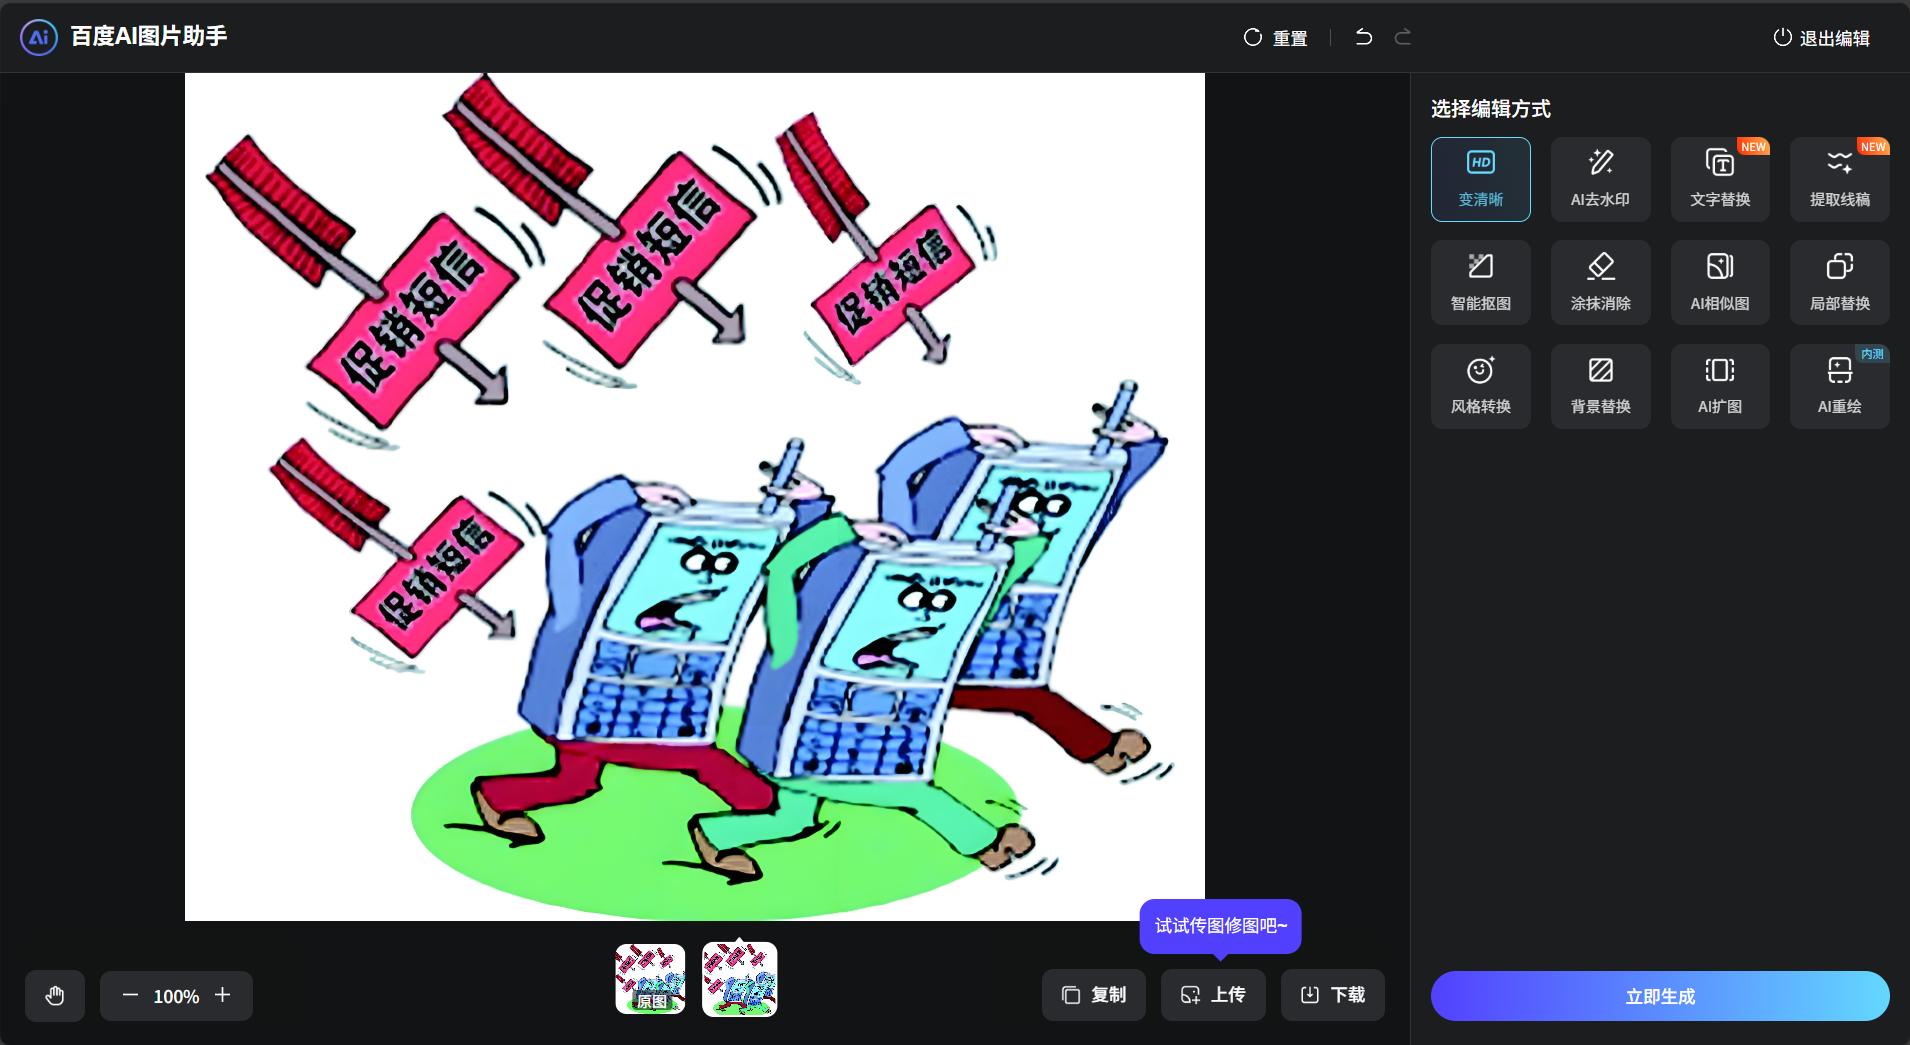1910x1045 pixels.
Task: Select the 变清晰 HD enhance tool
Action: point(1480,179)
